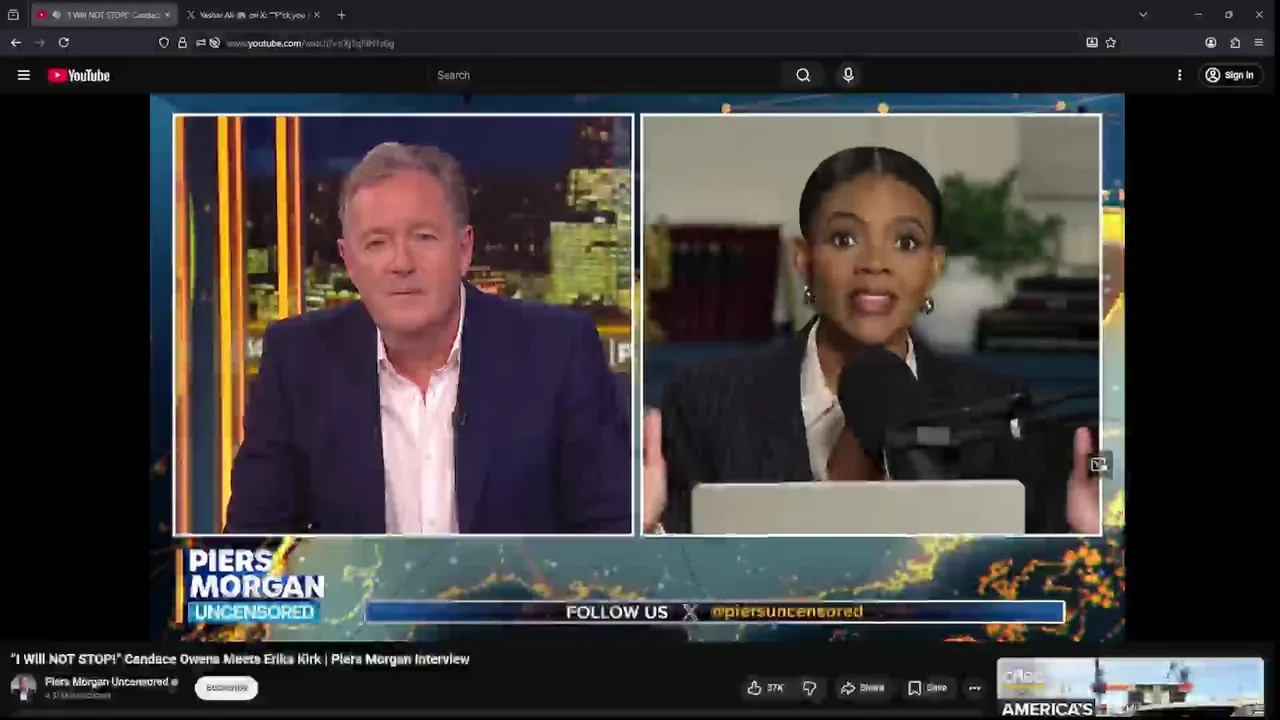Close the Yashar Ali X tab
Image resolution: width=1280 pixels, height=720 pixels.
[x=317, y=15]
